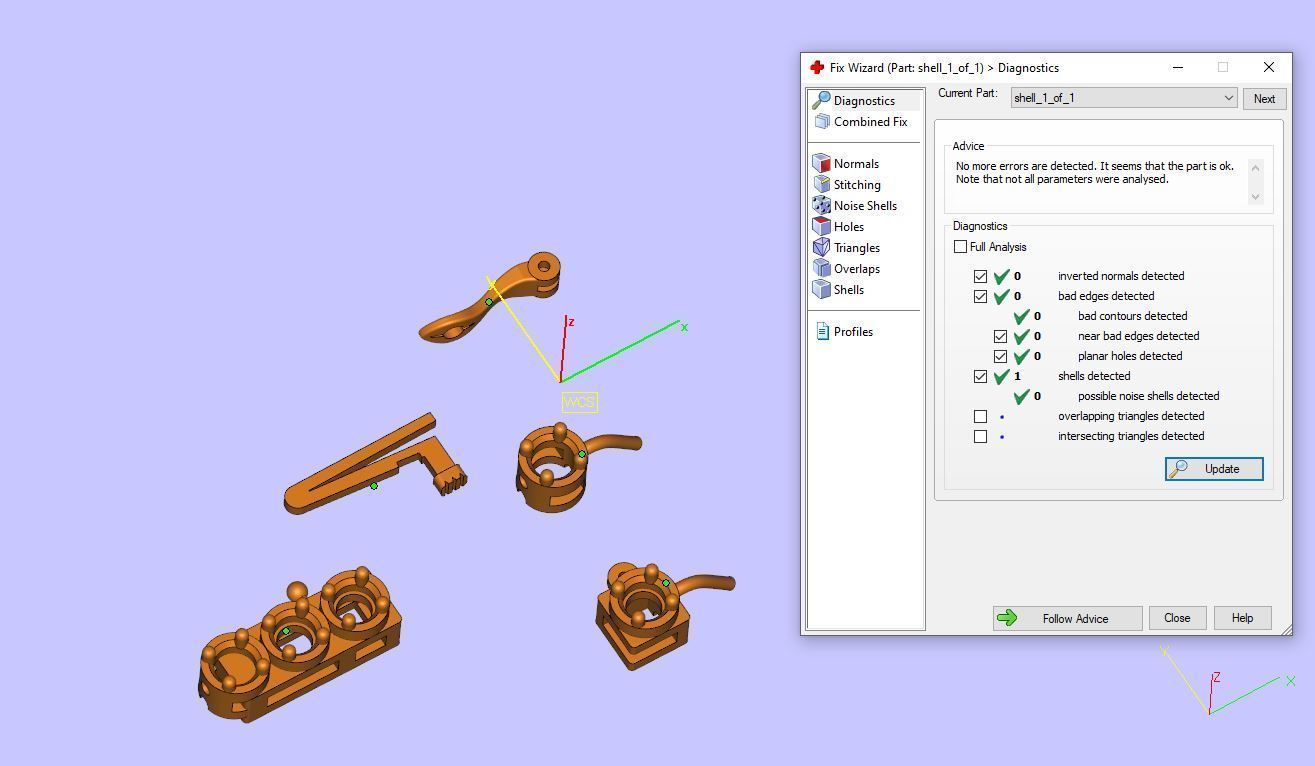Uncheck planar holes detected checkbox
The height and width of the screenshot is (766, 1315).
(1000, 356)
